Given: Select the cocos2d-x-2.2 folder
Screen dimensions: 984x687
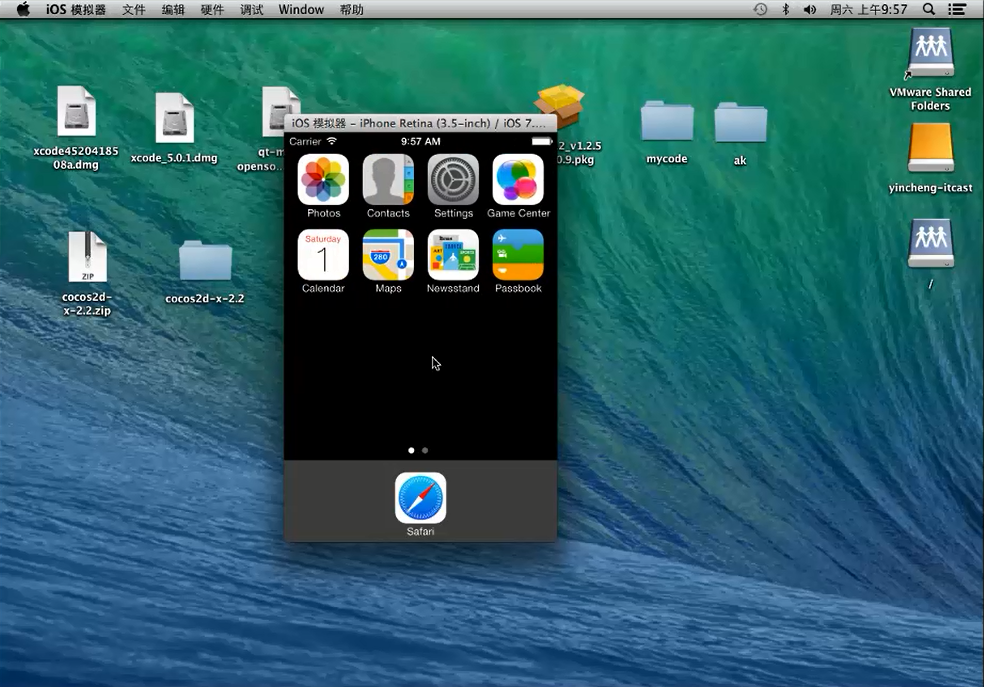Looking at the screenshot, I should 205,260.
